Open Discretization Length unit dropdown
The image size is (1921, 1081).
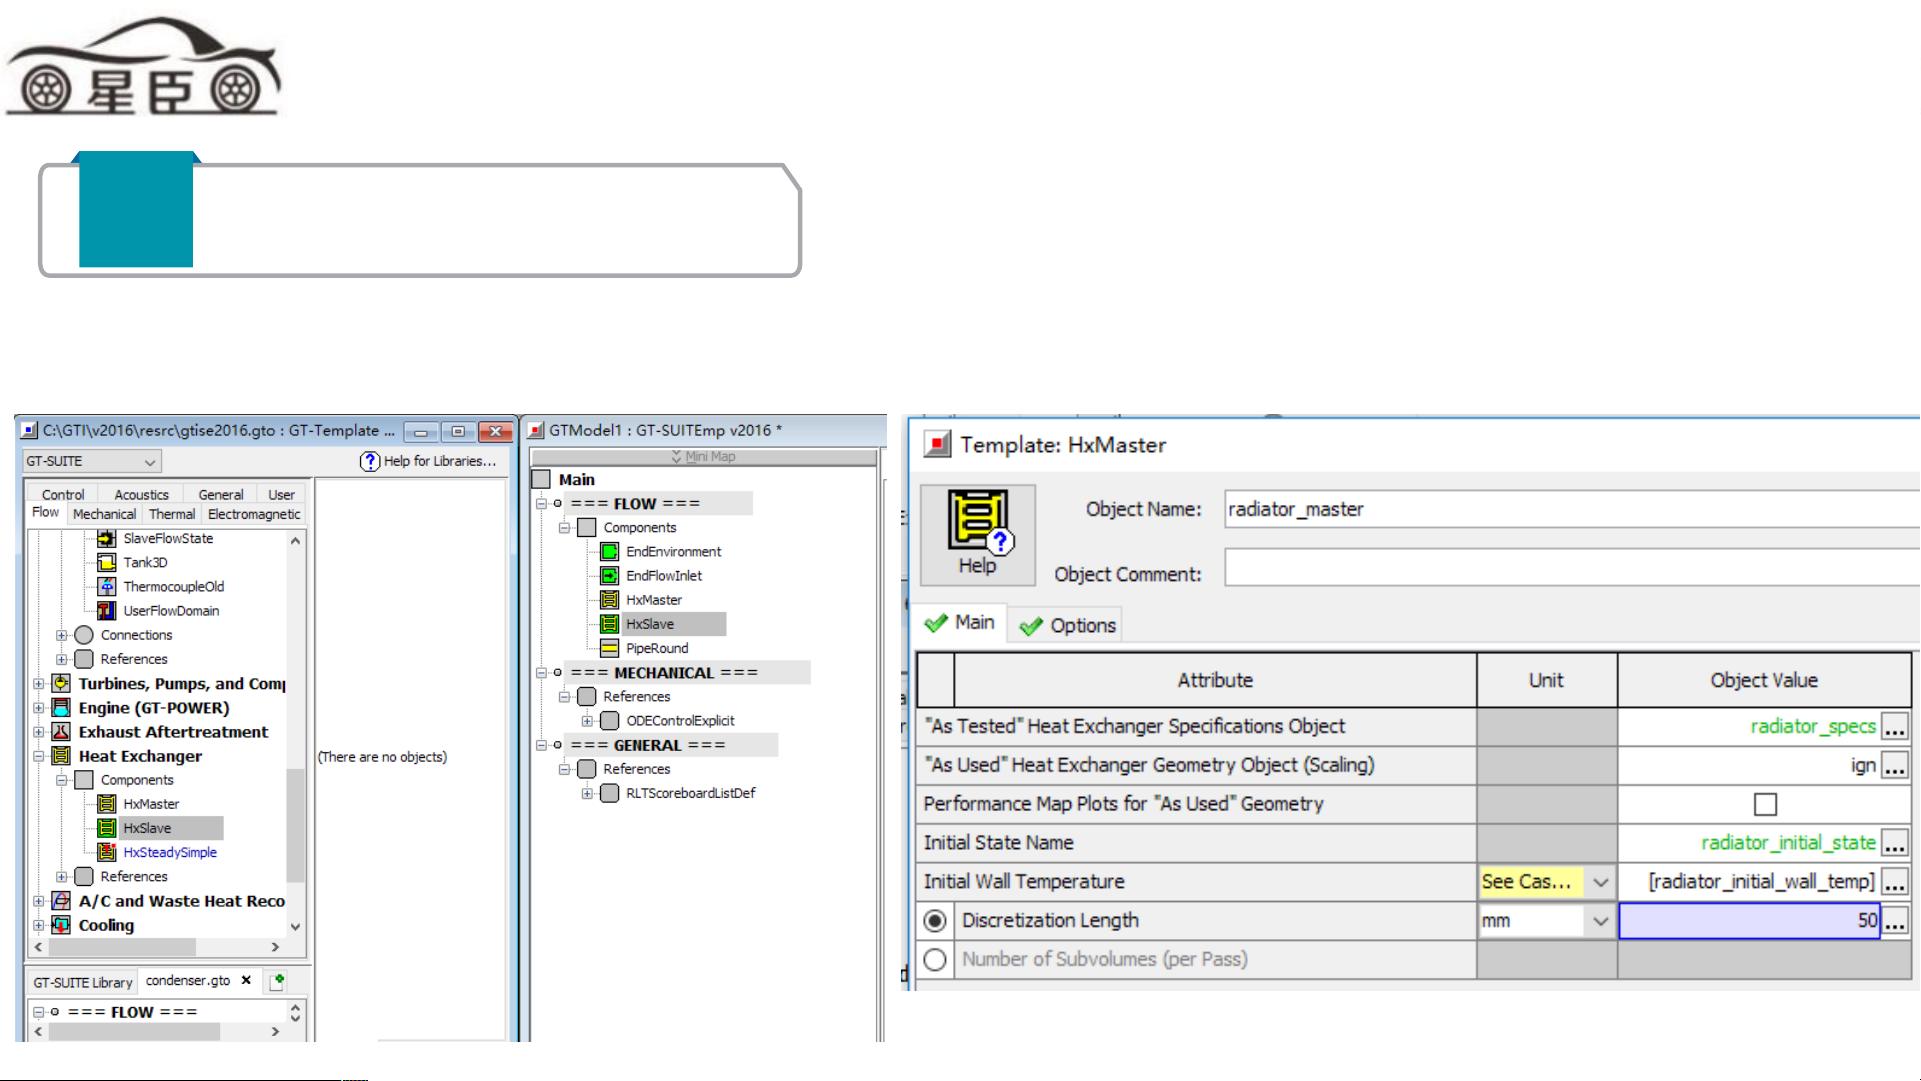click(1600, 921)
